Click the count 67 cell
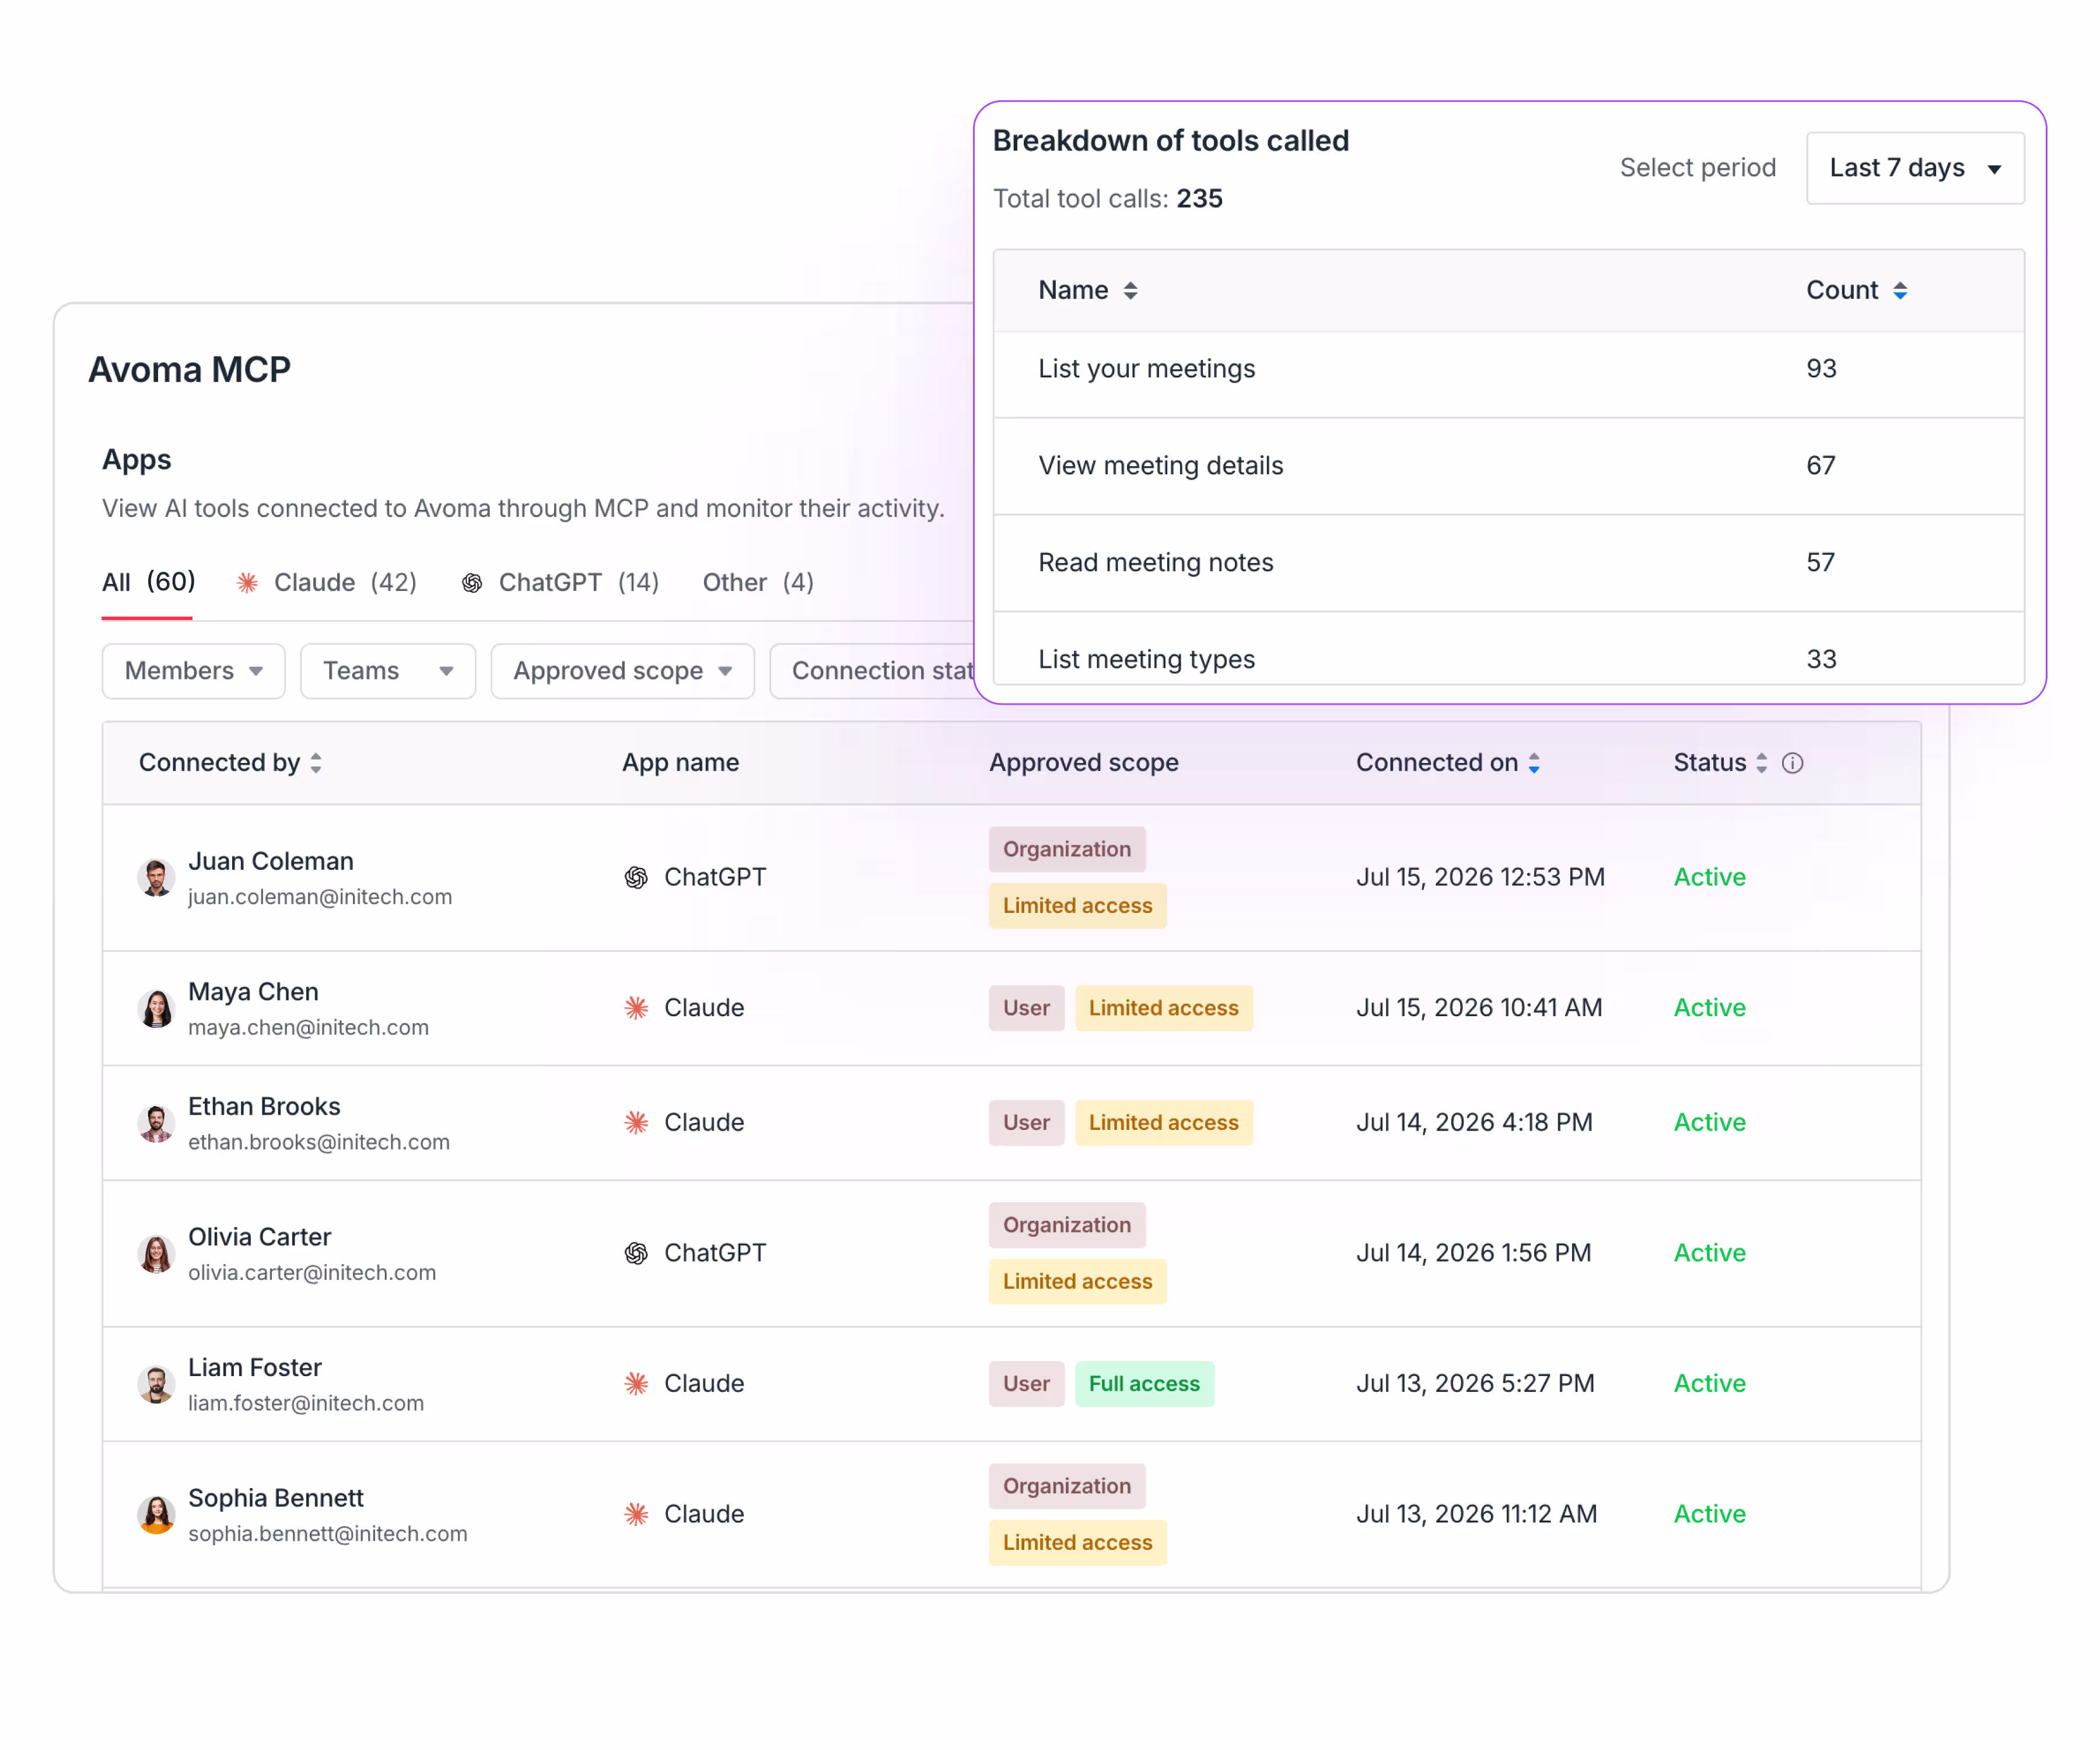The height and width of the screenshot is (1750, 2100). 1821,466
